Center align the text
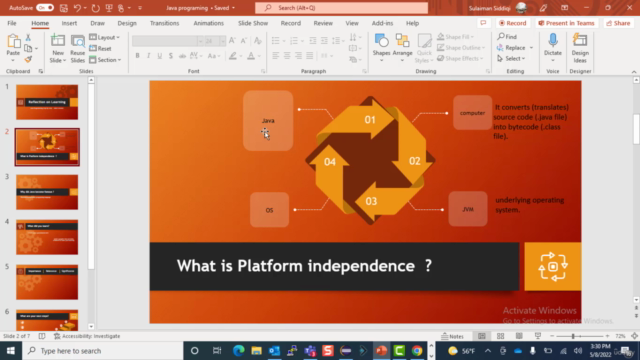 (x=287, y=56)
